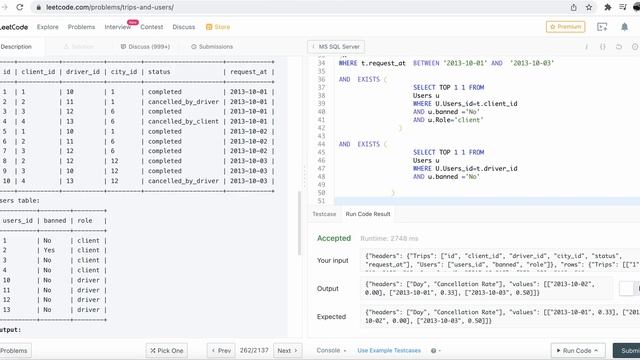640x360 pixels.
Task: Switch to the Run Code Result tab
Action: pyautogui.click(x=368, y=214)
